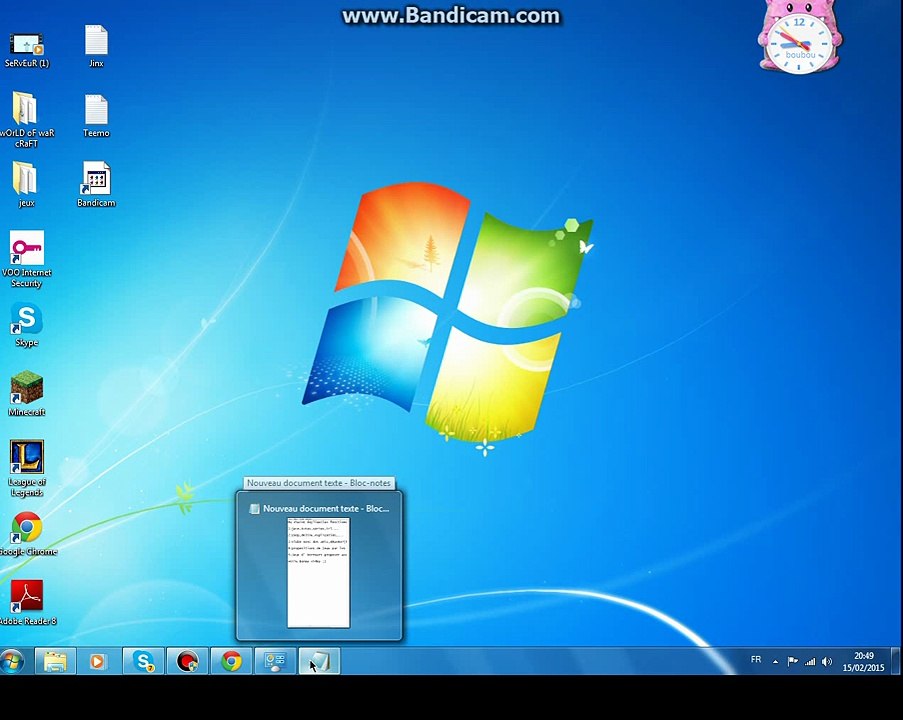The image size is (903, 720).
Task: Open the volume speaker tray icon
Action: pyautogui.click(x=827, y=661)
